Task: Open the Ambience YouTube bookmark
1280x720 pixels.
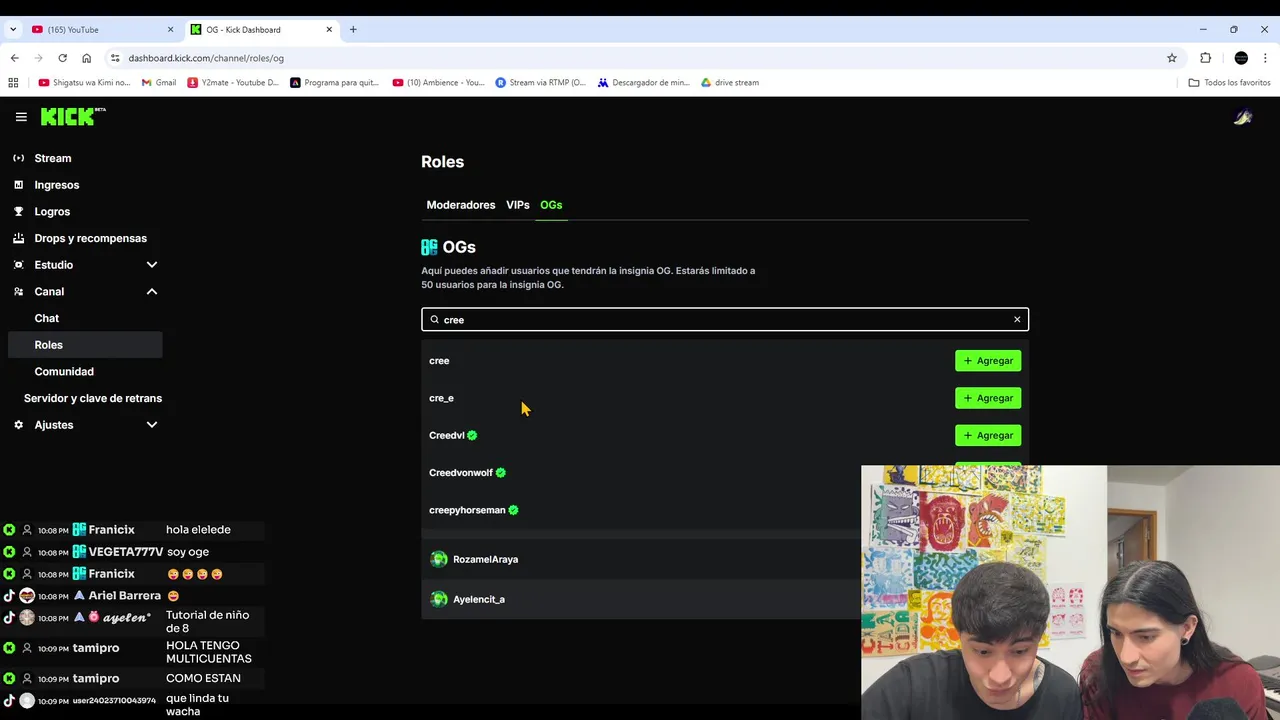Action: 439,83
